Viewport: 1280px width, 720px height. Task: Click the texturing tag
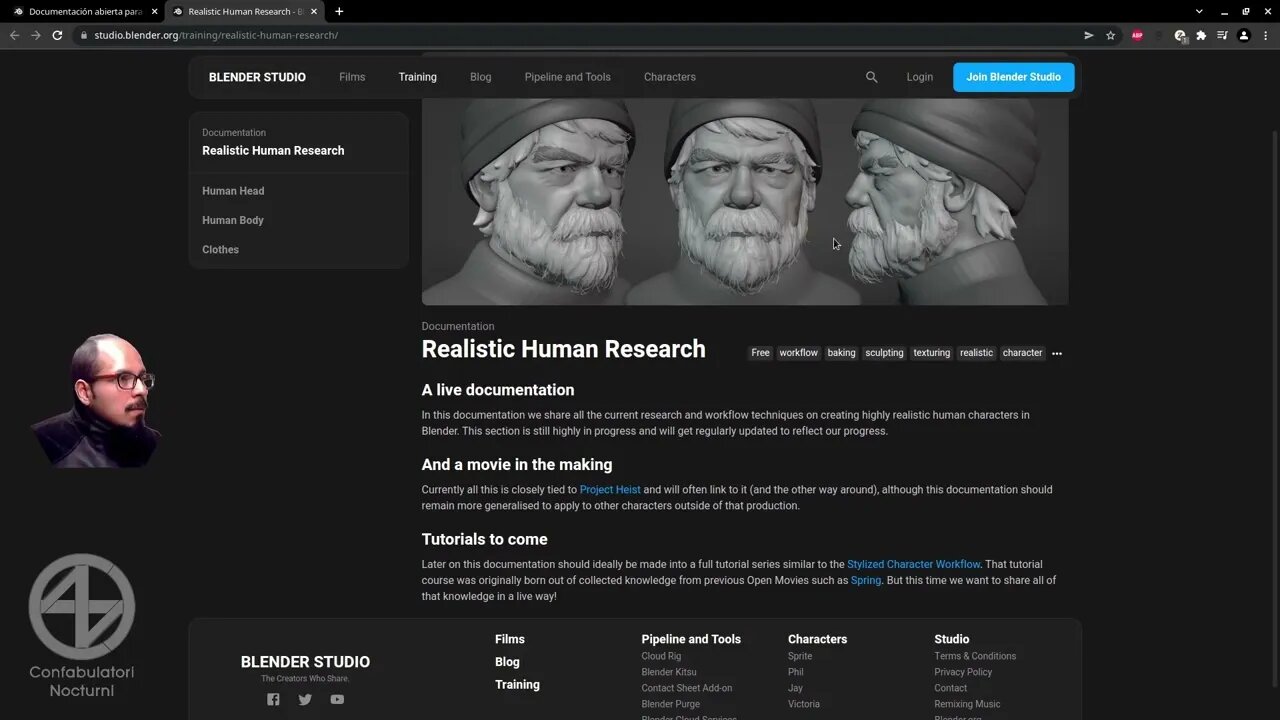point(931,353)
